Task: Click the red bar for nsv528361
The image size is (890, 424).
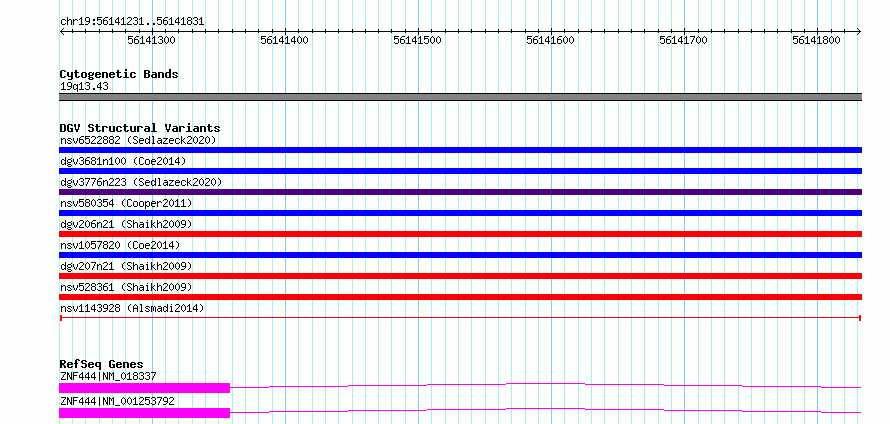Action: (460, 297)
